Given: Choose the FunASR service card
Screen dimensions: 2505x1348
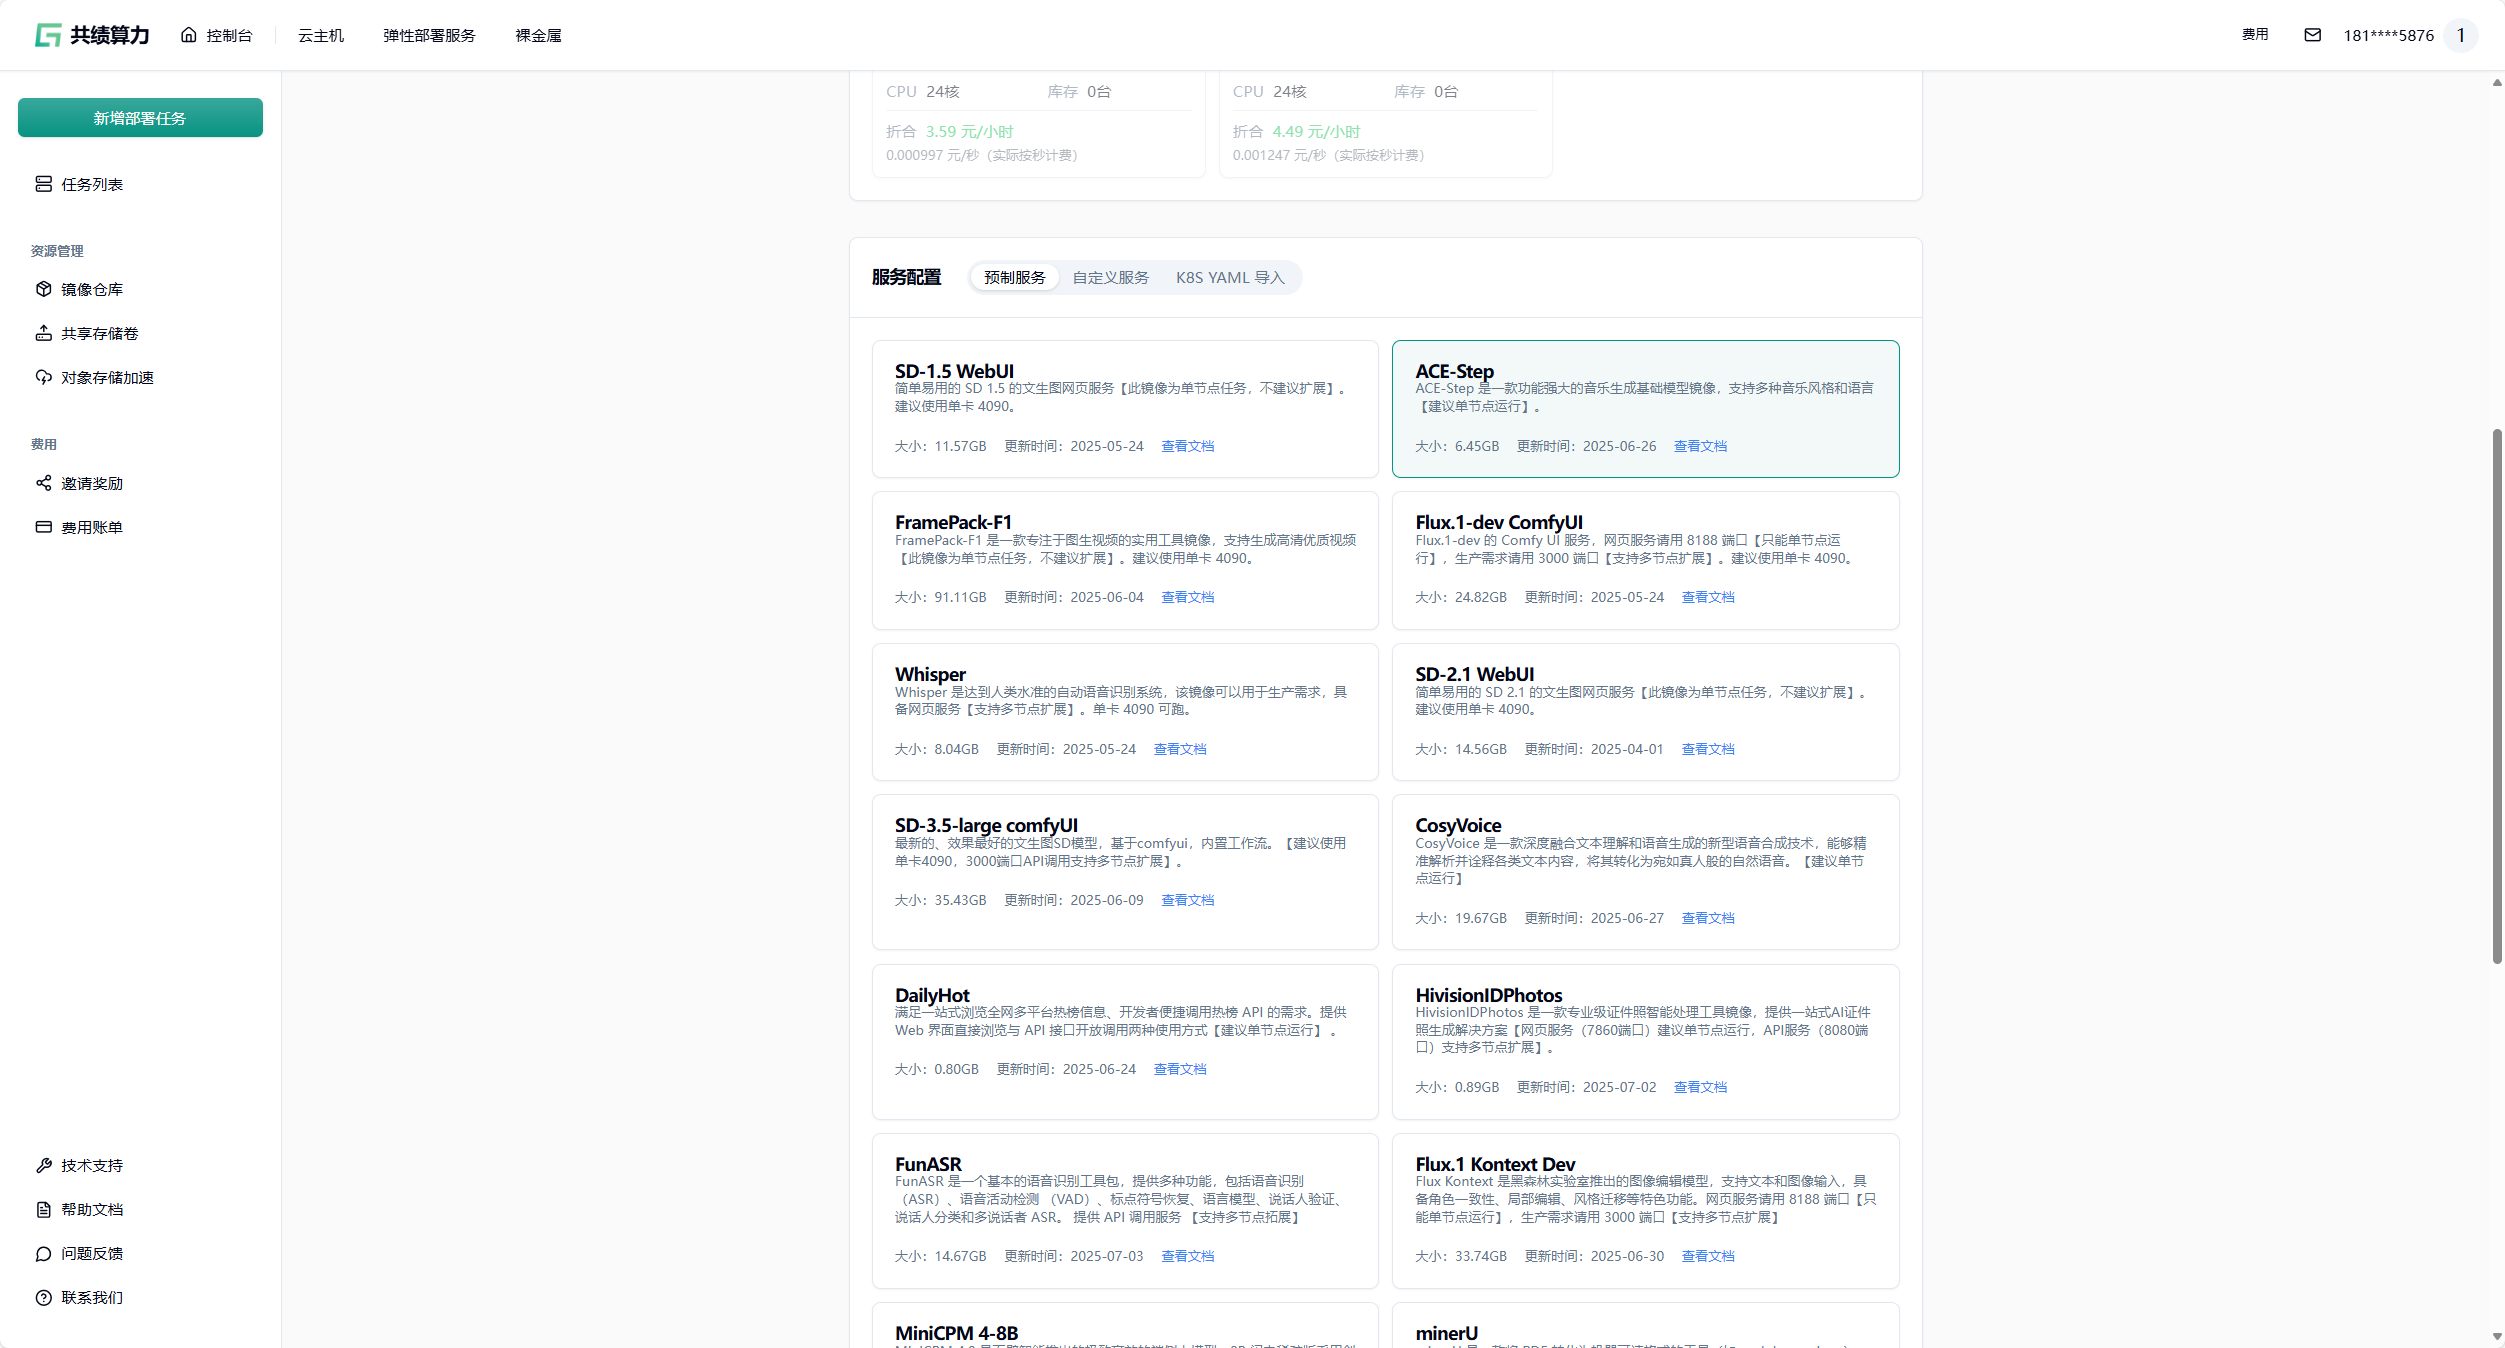Looking at the screenshot, I should click(1124, 1210).
